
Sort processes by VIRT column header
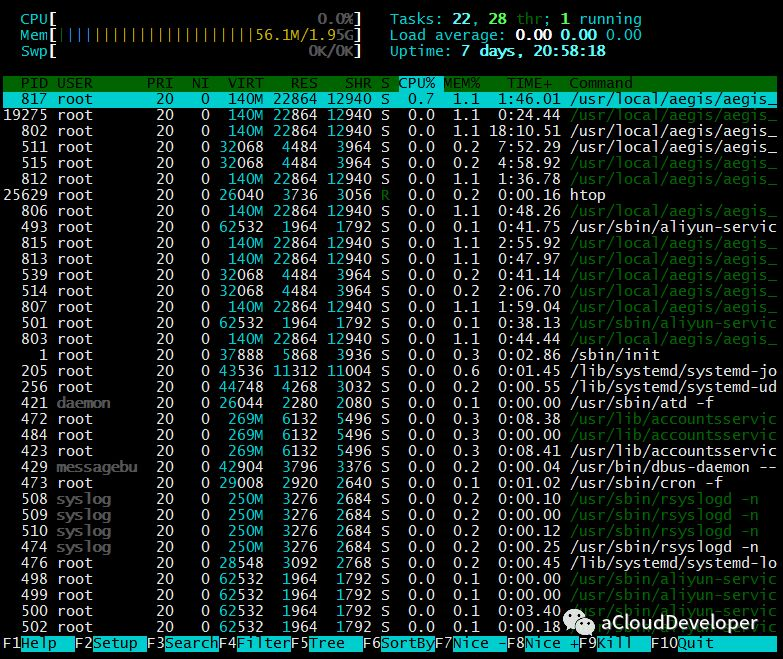246,83
